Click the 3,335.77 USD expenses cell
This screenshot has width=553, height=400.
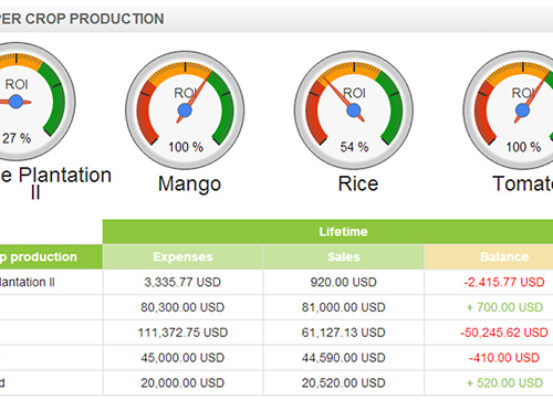tap(183, 282)
